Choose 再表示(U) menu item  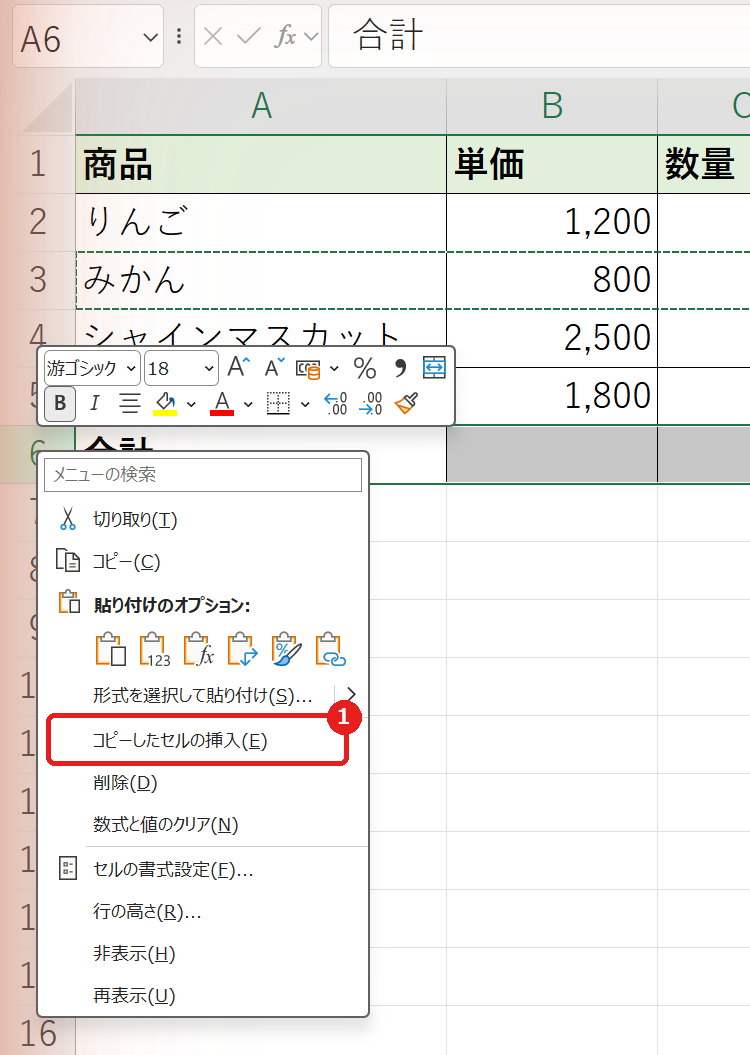202,995
